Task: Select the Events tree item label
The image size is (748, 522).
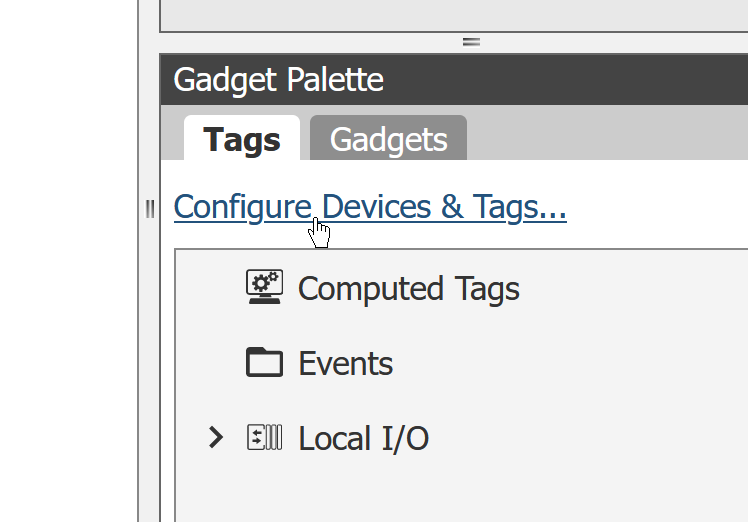Action: pos(346,364)
